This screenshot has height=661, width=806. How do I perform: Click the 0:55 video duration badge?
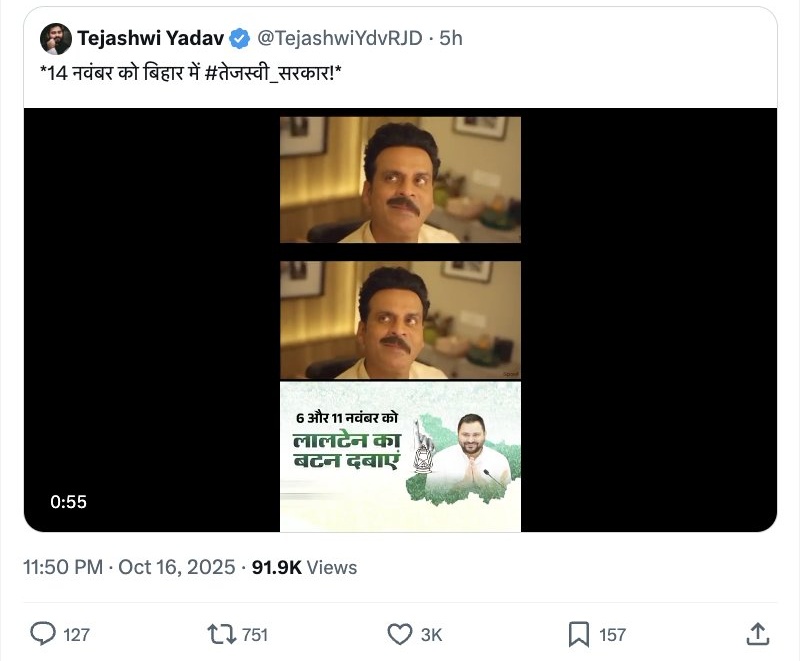point(69,502)
